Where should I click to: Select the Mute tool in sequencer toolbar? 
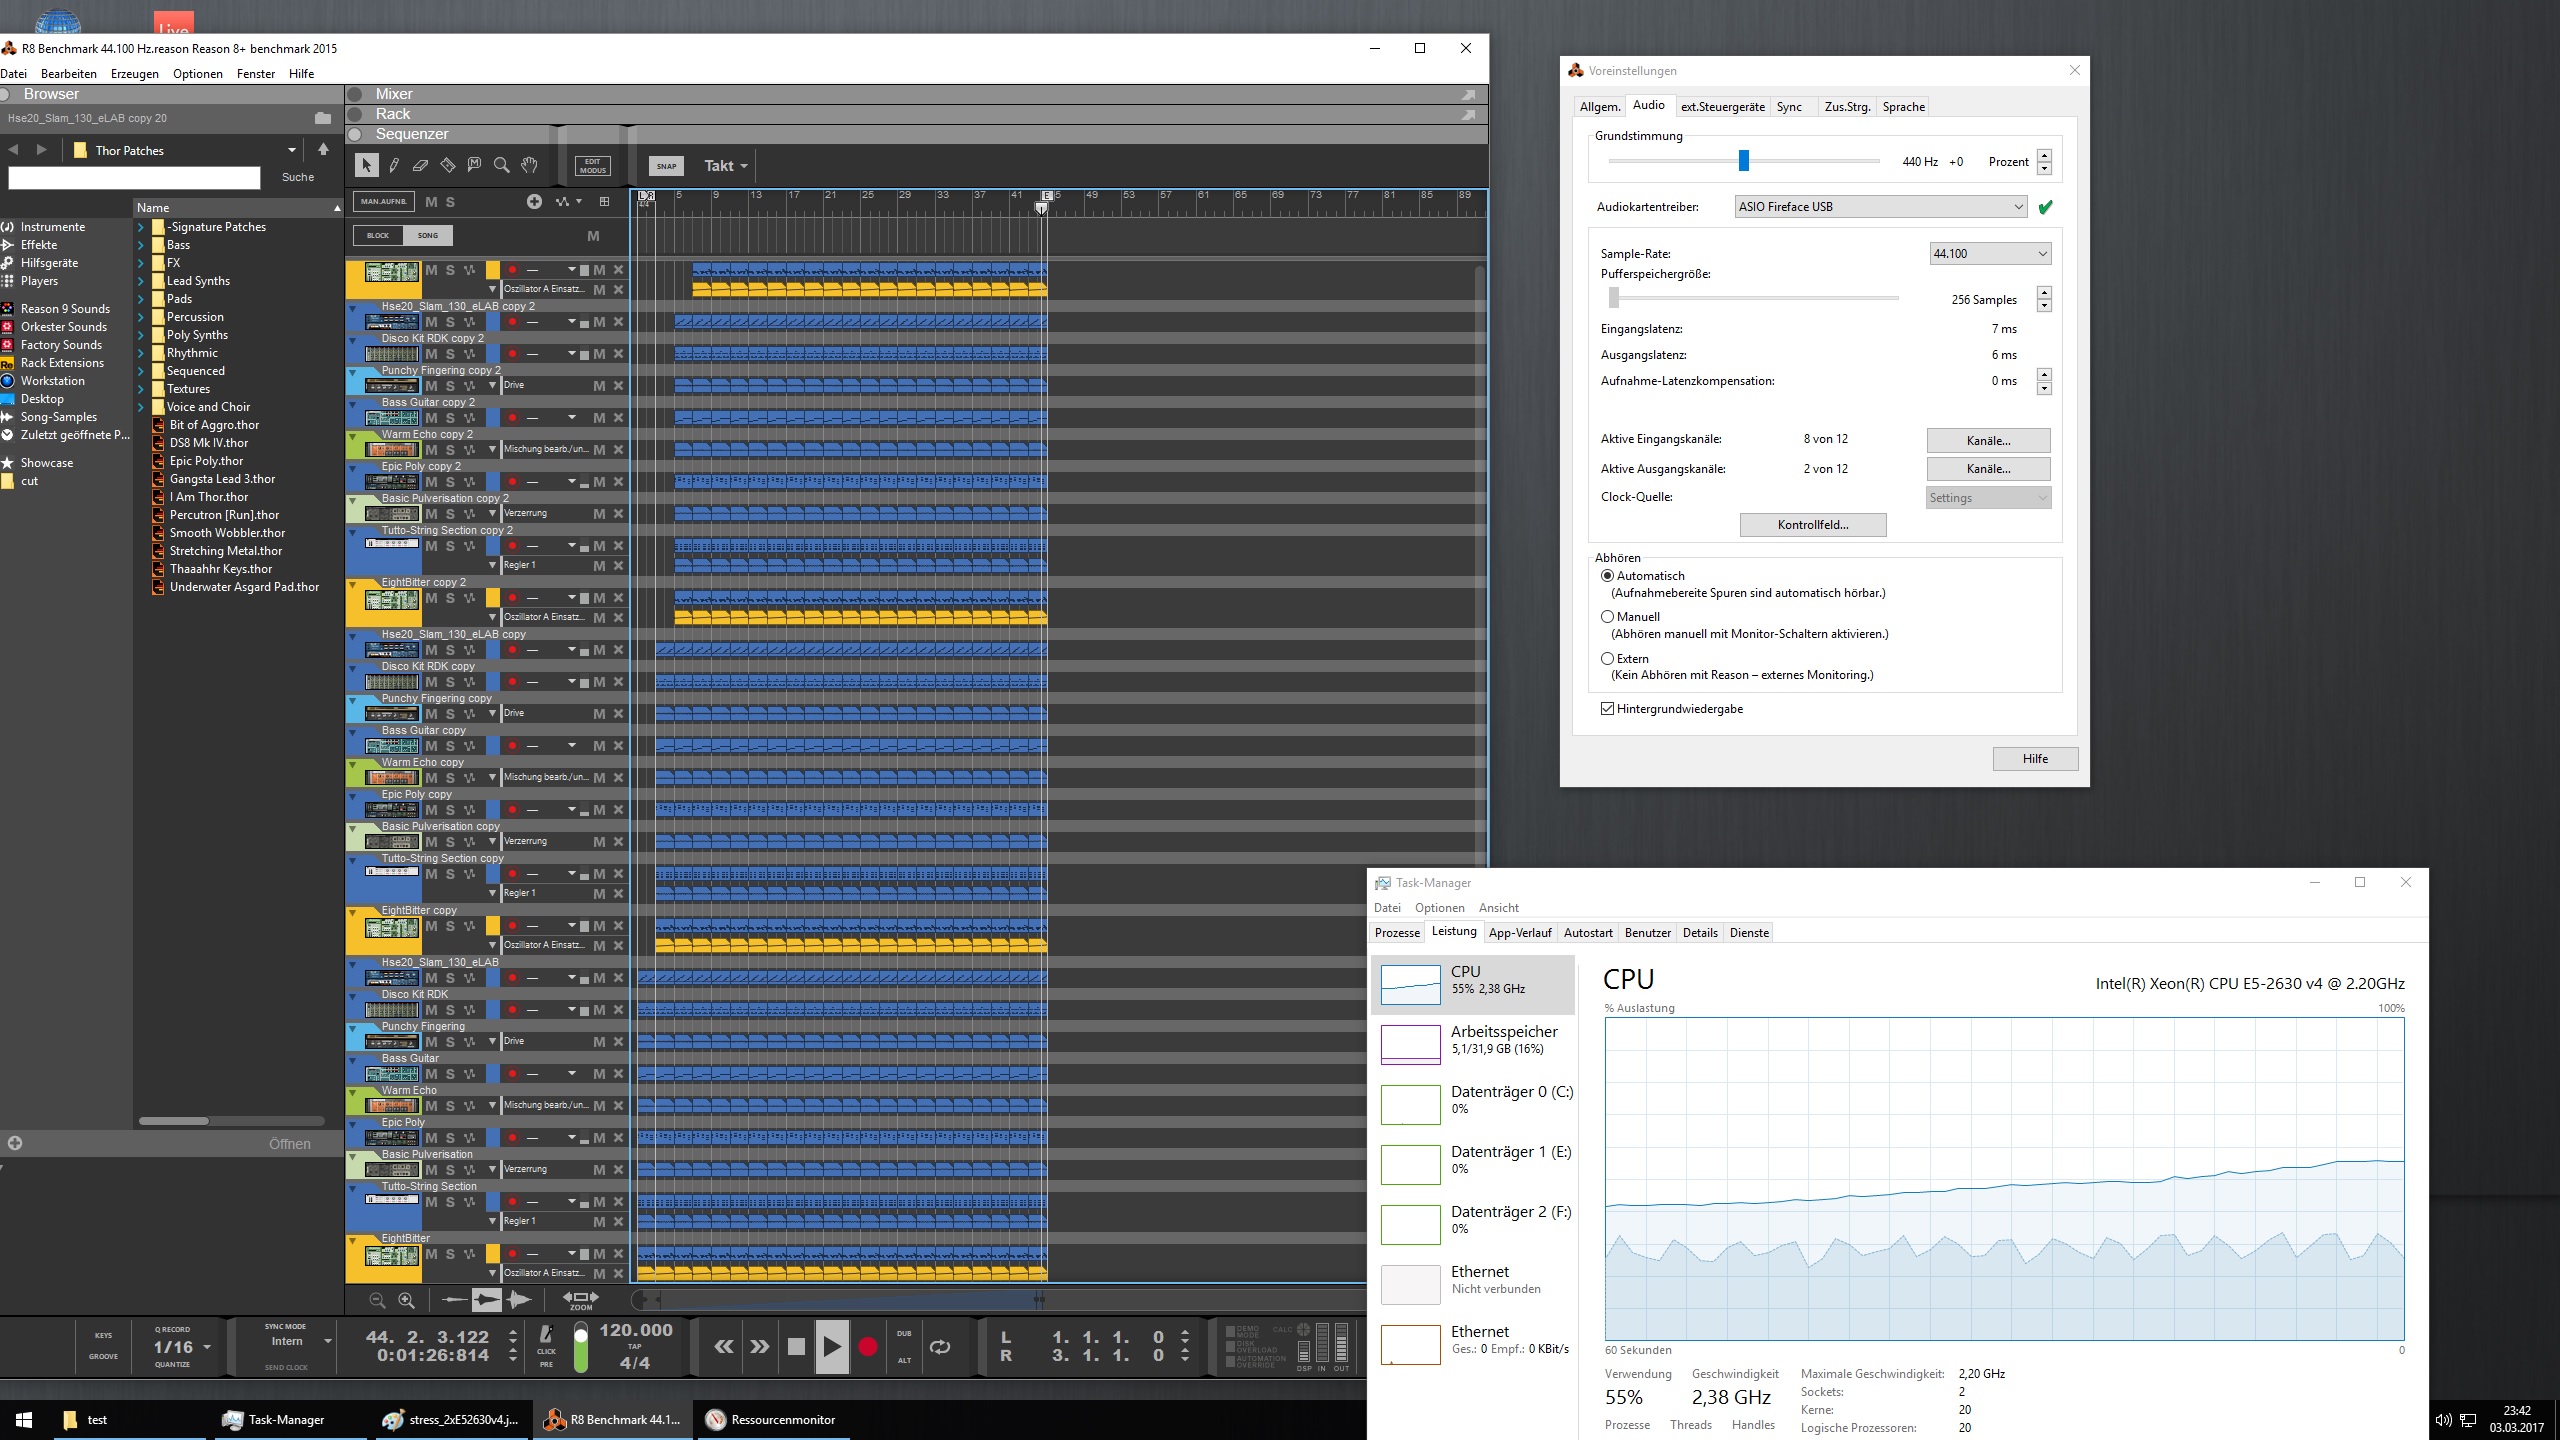click(x=475, y=166)
